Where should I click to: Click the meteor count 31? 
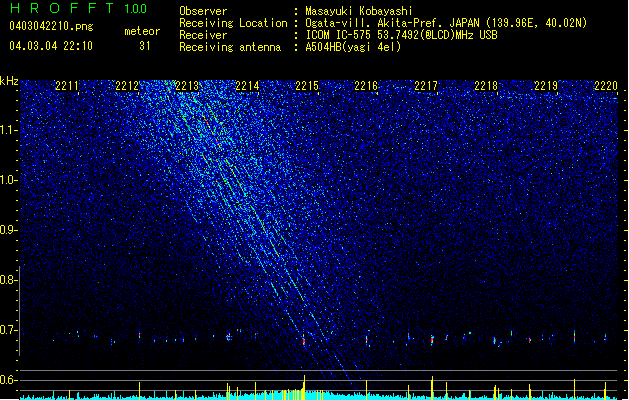click(x=145, y=46)
